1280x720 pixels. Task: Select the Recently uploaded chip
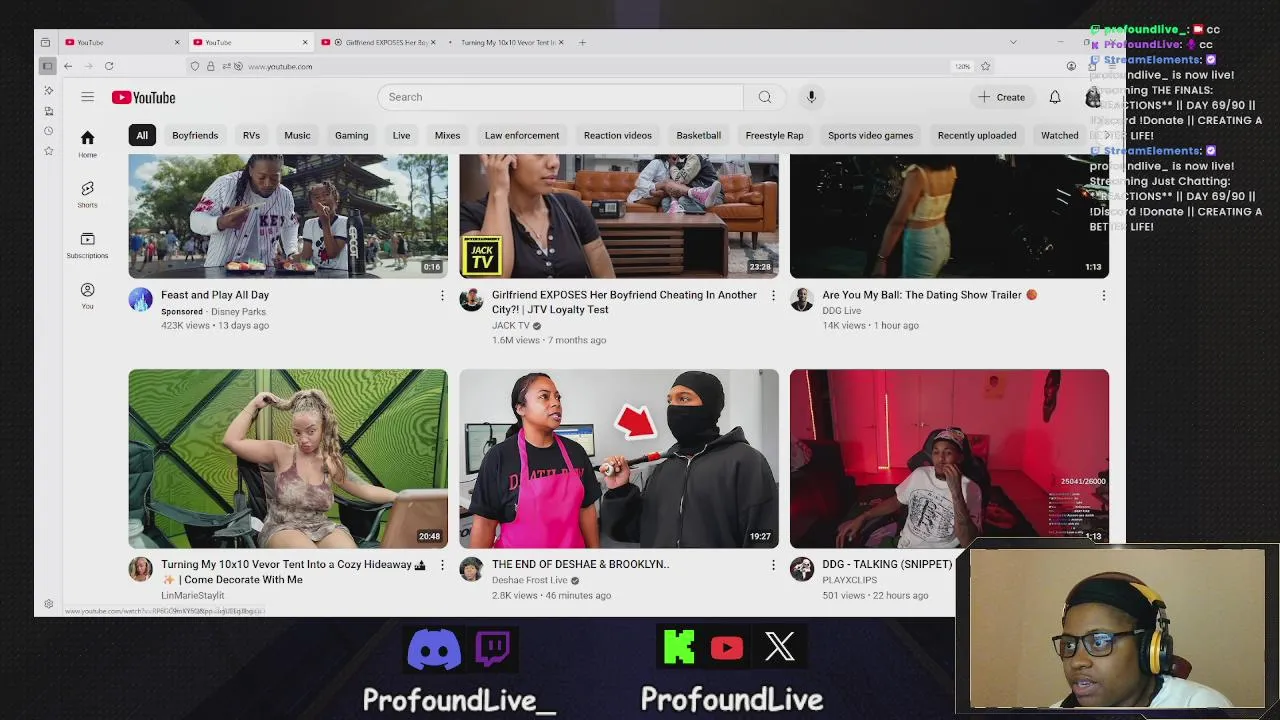coord(977,135)
